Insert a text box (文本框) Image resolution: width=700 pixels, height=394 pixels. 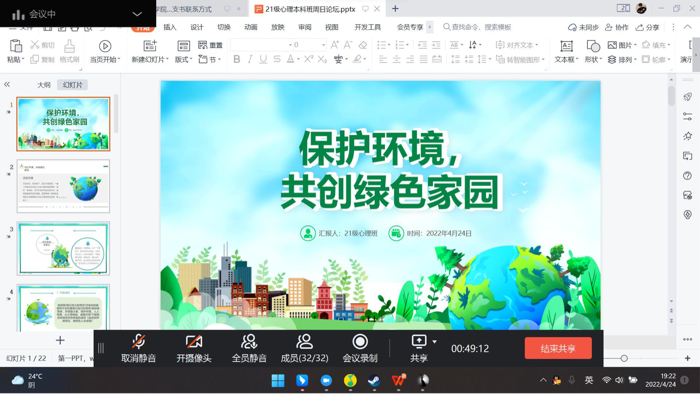pos(566,51)
